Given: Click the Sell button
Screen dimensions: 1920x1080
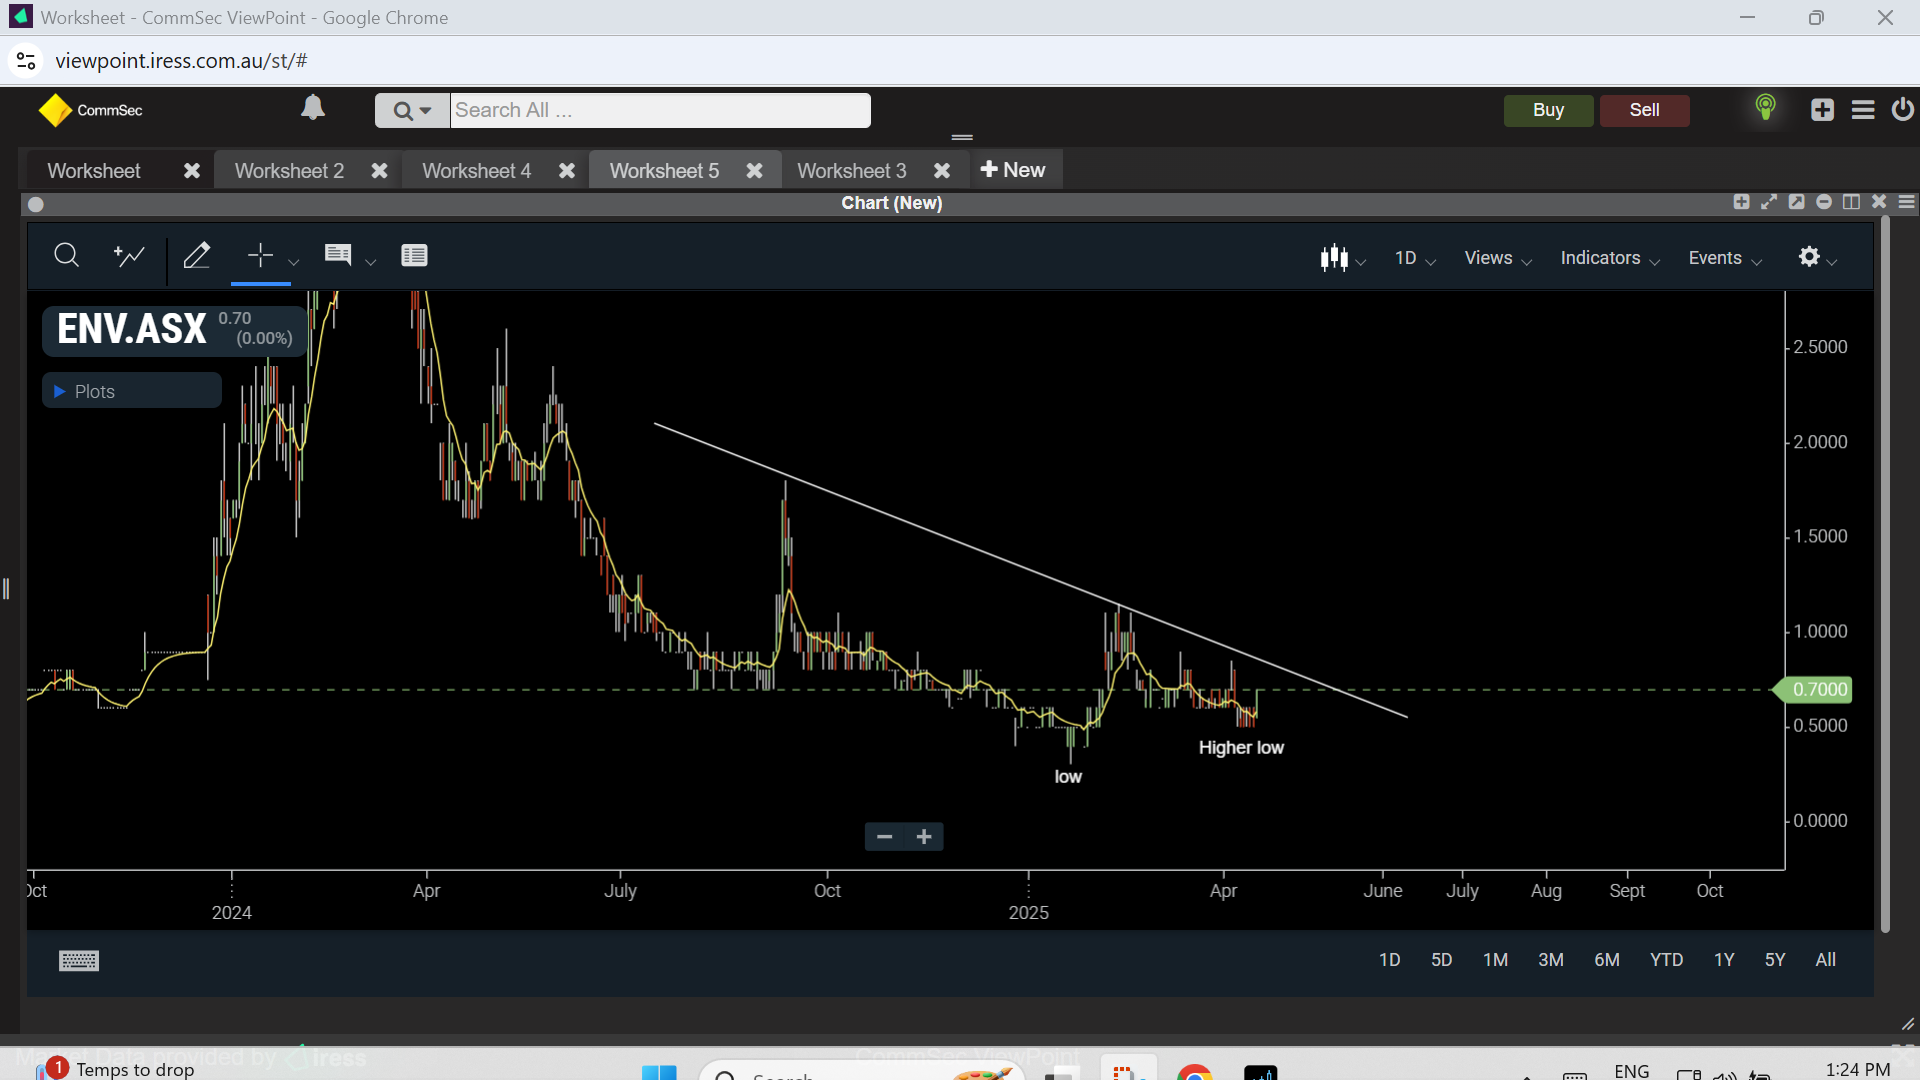Looking at the screenshot, I should tap(1644, 110).
